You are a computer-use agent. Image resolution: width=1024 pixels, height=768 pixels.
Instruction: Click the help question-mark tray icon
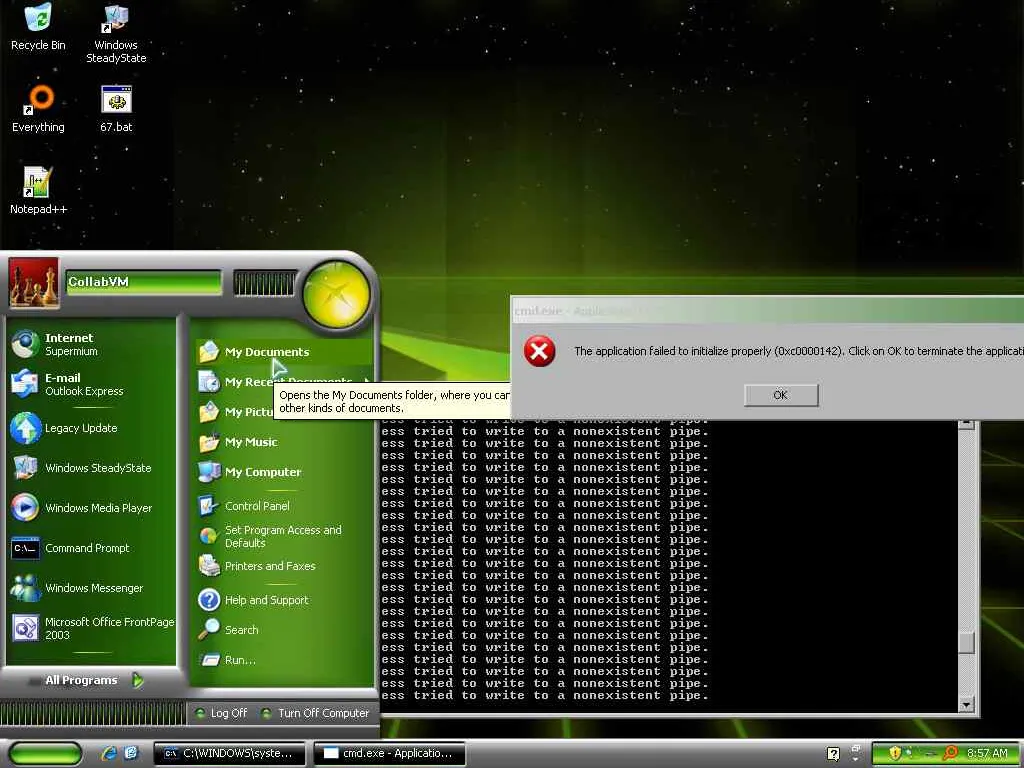(x=833, y=754)
